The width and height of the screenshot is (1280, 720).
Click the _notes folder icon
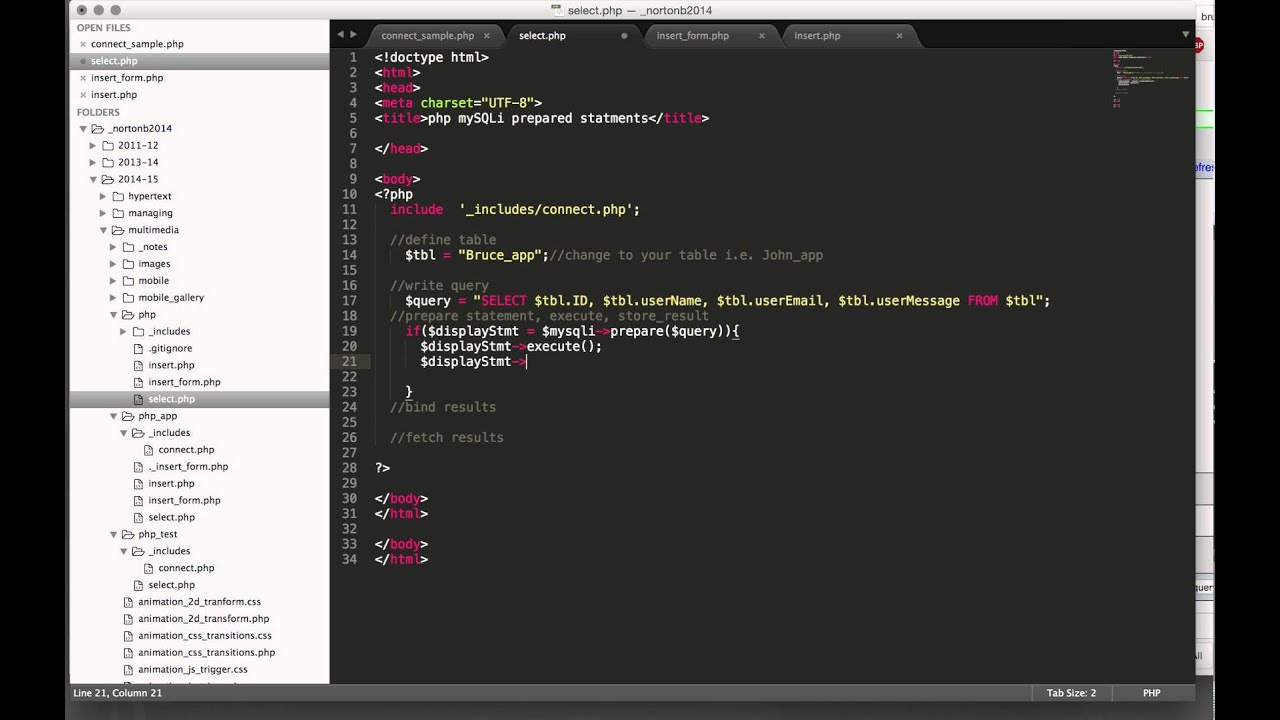(x=128, y=247)
